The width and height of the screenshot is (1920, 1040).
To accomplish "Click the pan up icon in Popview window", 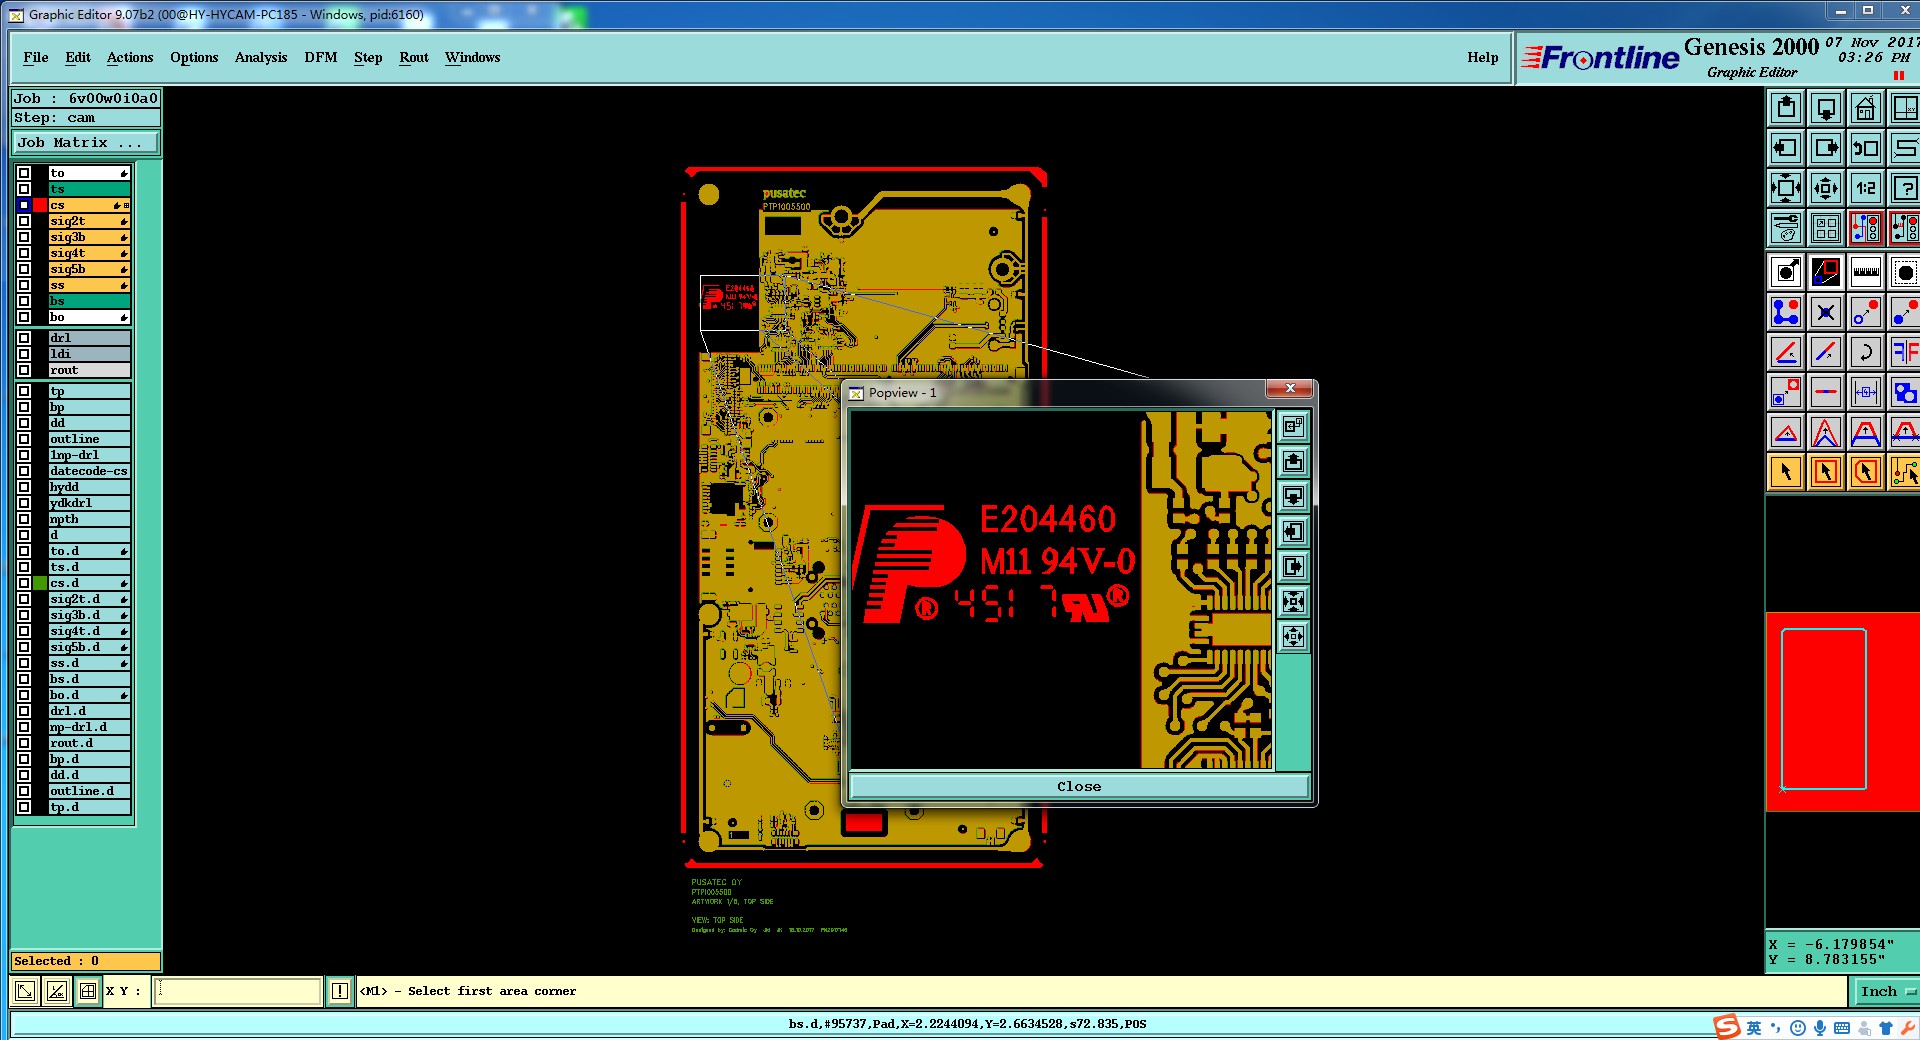I will pos(1293,462).
